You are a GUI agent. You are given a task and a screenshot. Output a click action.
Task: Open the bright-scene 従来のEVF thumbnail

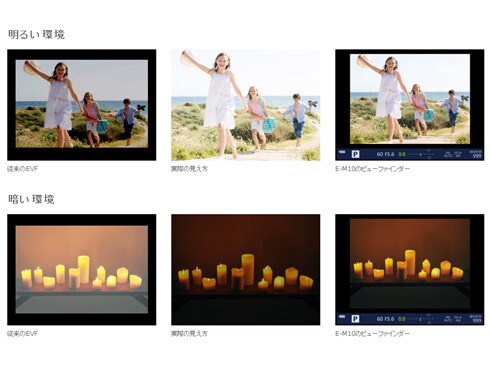82,105
